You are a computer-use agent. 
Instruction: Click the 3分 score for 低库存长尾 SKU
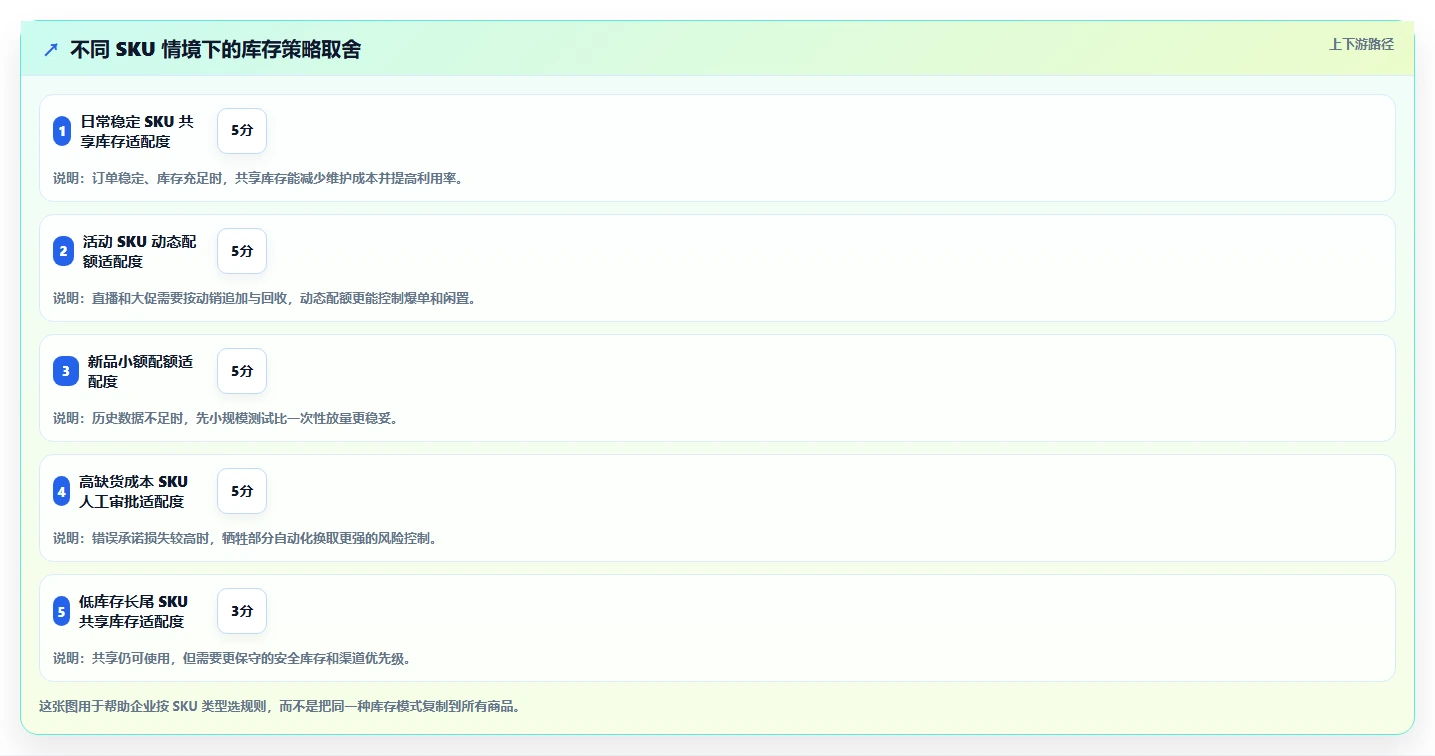[242, 611]
